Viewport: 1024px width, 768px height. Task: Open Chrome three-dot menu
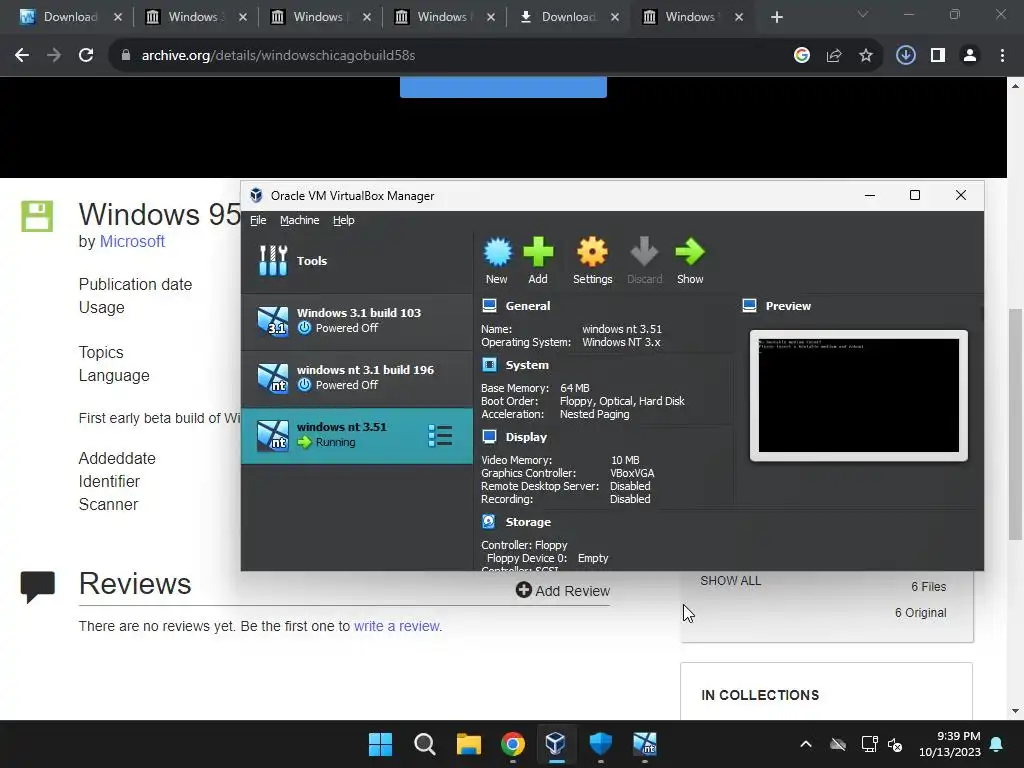pyautogui.click(x=1002, y=56)
